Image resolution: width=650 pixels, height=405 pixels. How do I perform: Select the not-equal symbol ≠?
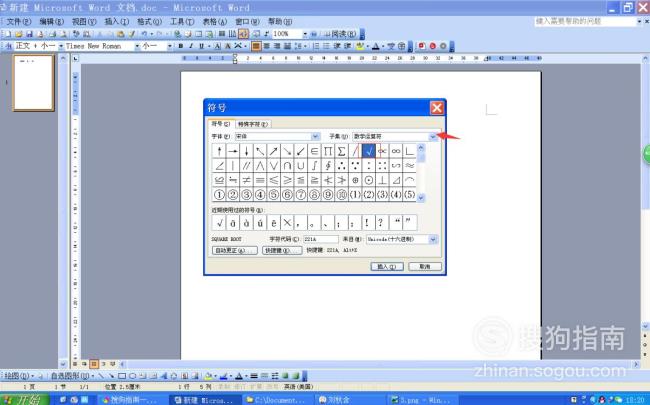click(246, 180)
